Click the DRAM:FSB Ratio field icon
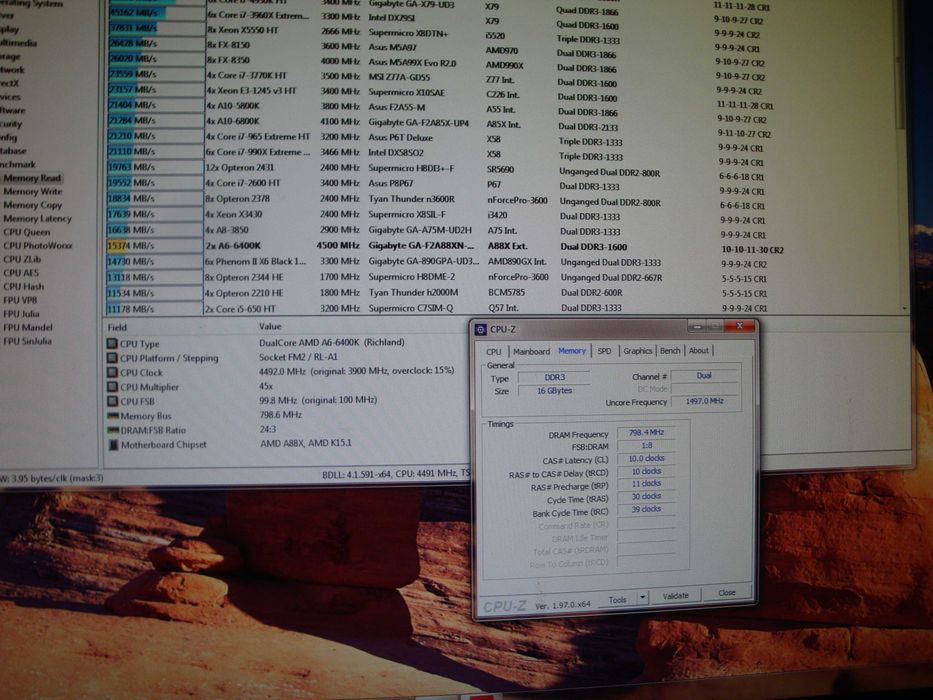Viewport: 933px width, 700px height. (x=112, y=430)
